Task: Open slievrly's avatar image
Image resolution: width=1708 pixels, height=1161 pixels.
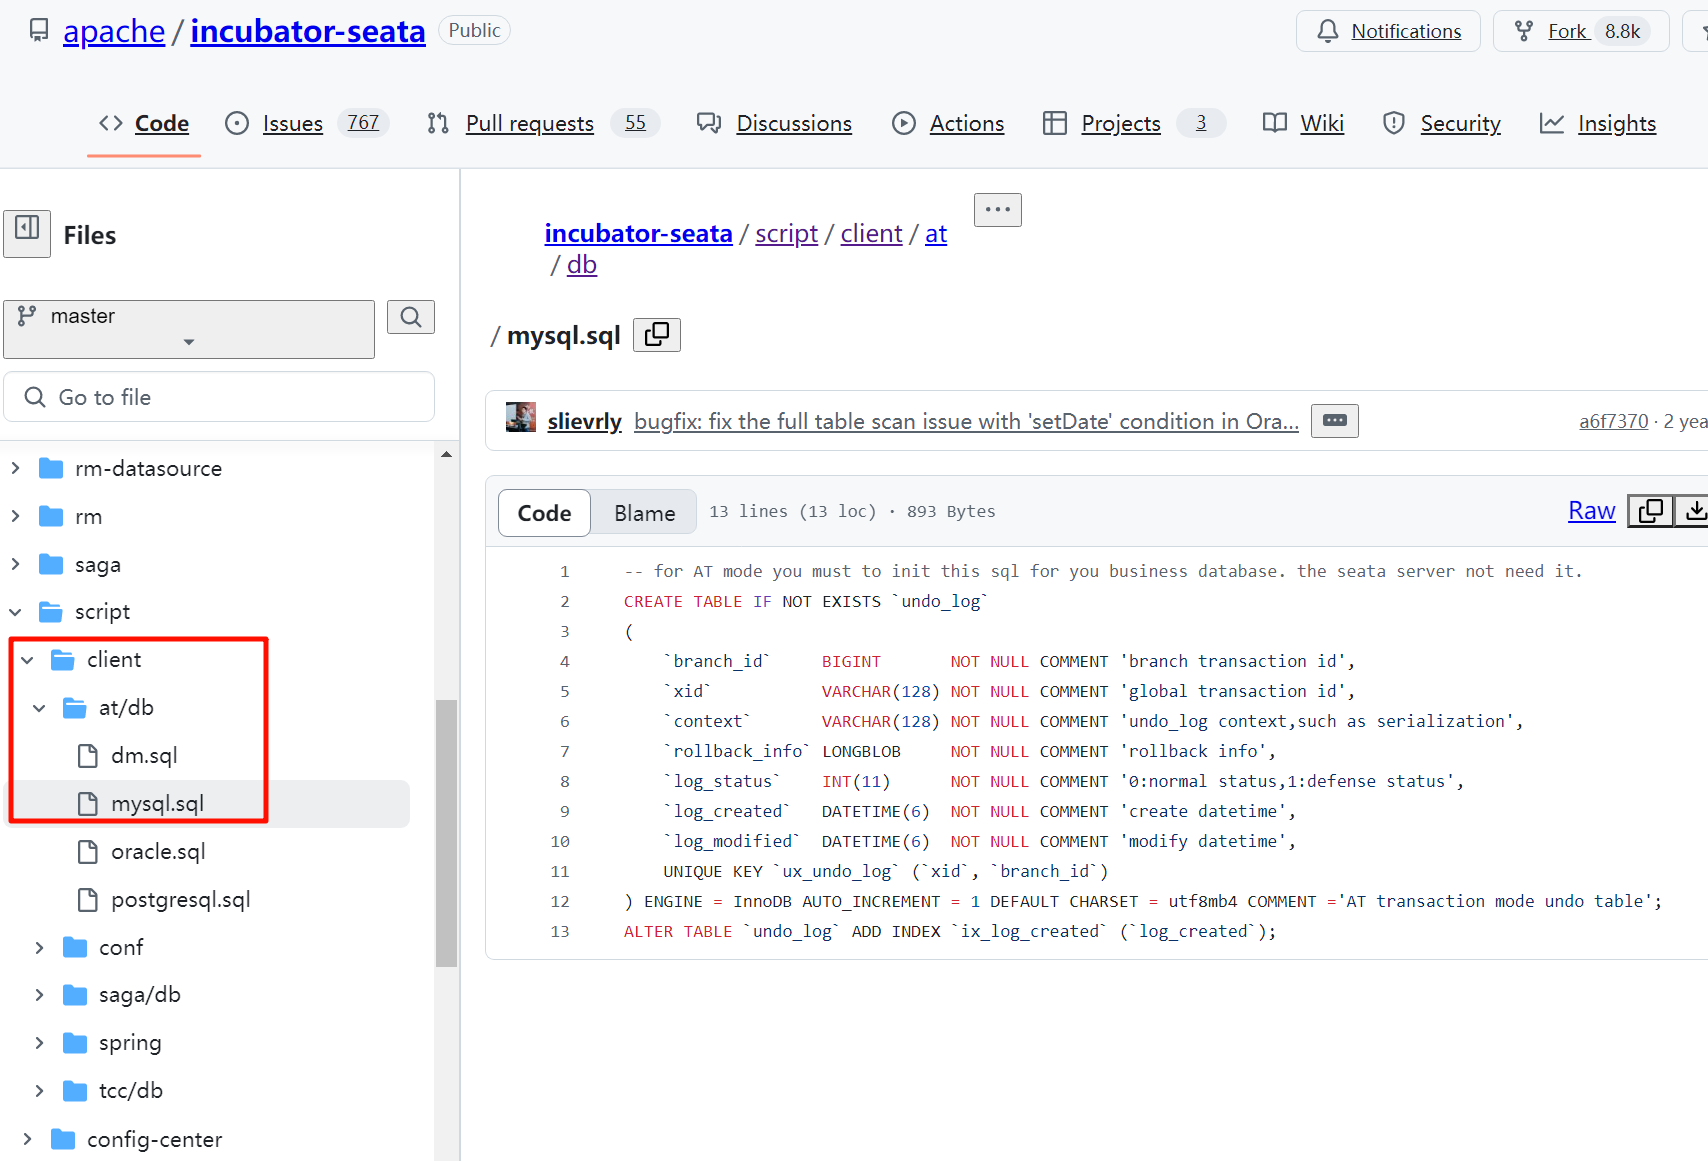Action: [x=521, y=417]
